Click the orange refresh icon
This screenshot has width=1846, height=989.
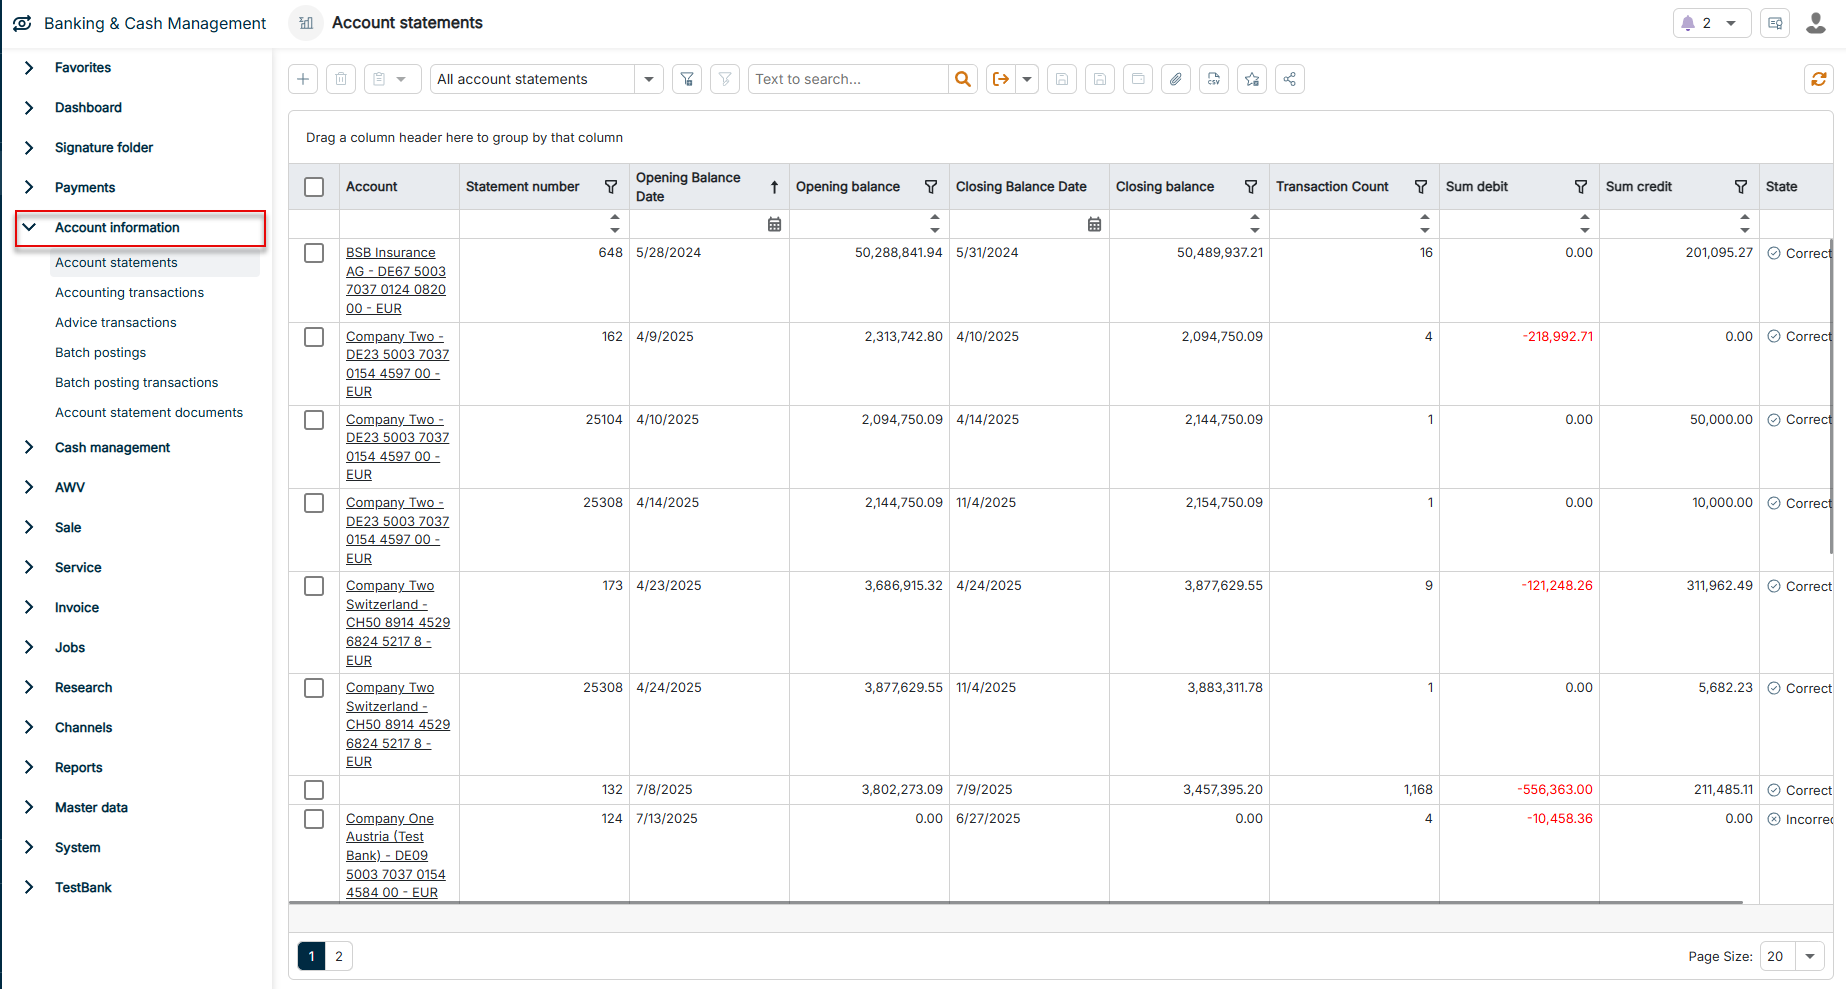click(x=1819, y=79)
